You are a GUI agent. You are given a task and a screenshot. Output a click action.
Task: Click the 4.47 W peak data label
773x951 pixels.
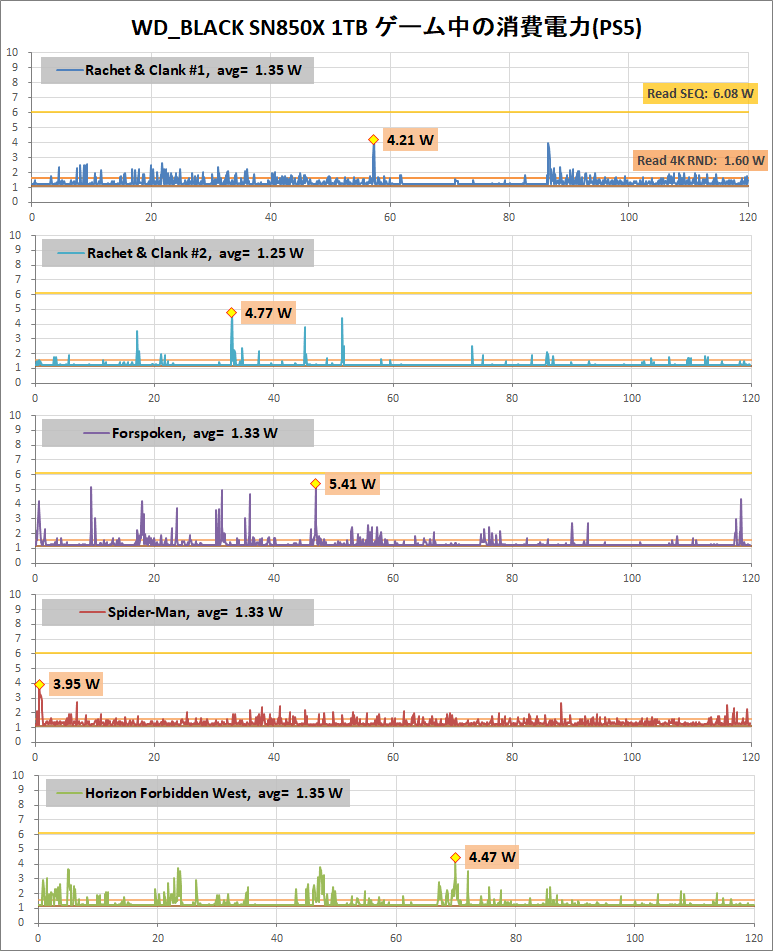[492, 857]
